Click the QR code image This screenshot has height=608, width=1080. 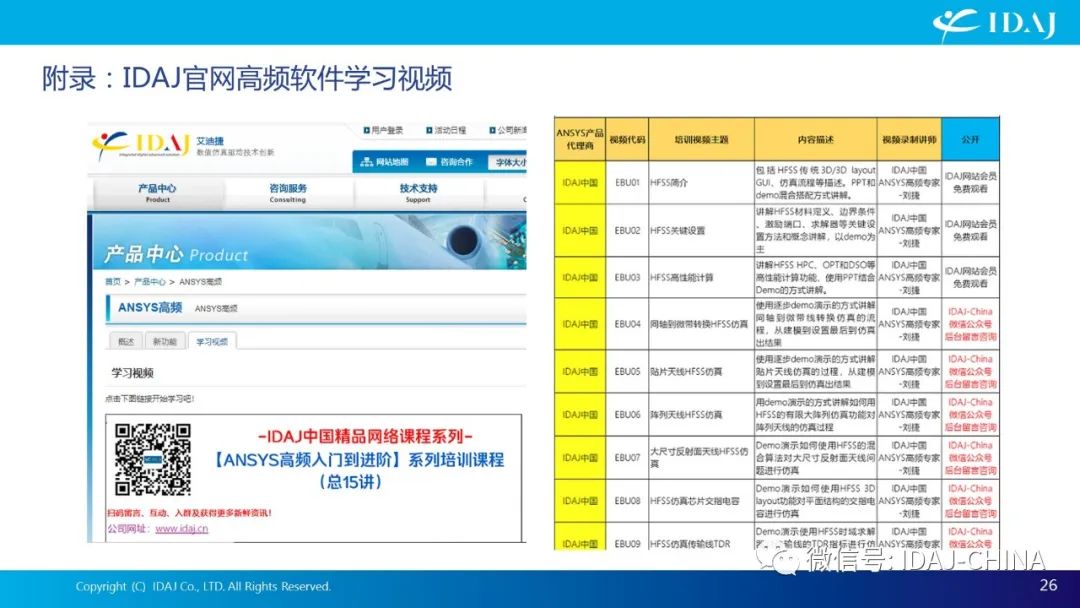[x=153, y=459]
